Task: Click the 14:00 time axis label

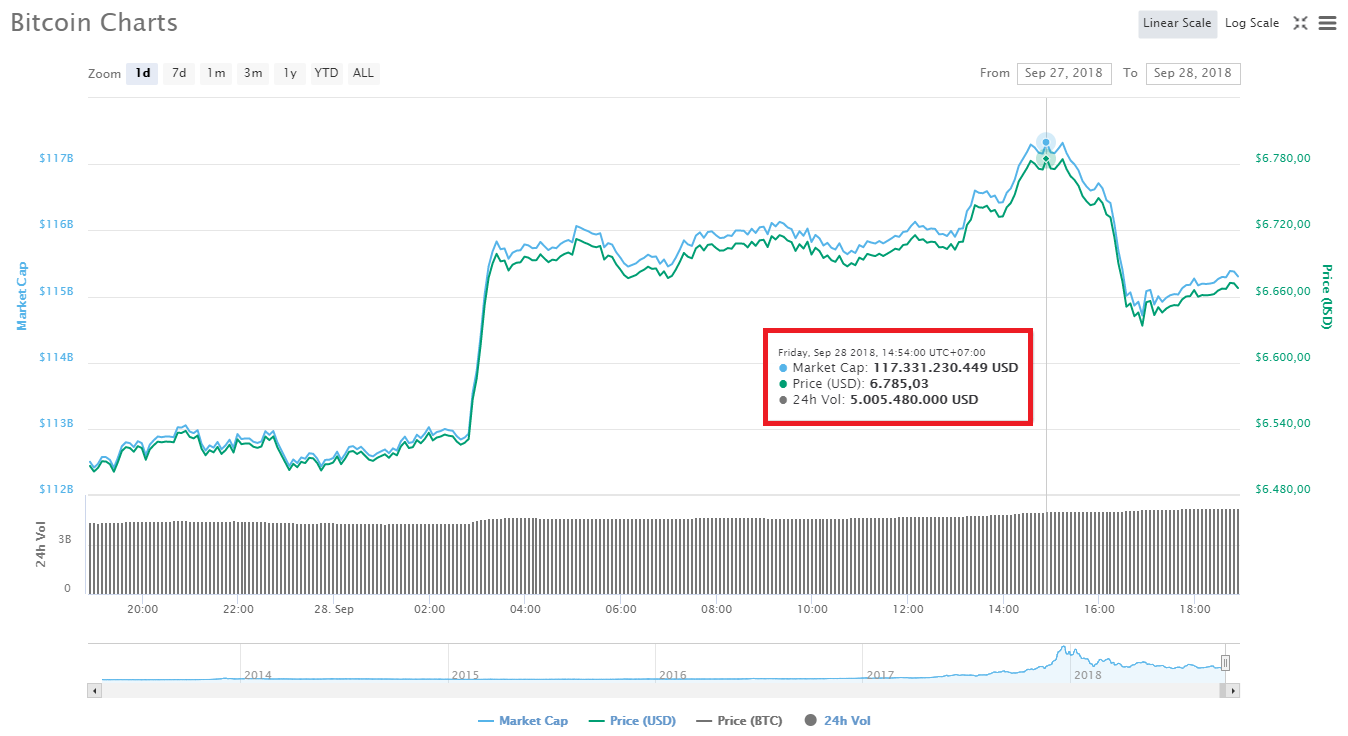Action: [x=1003, y=609]
